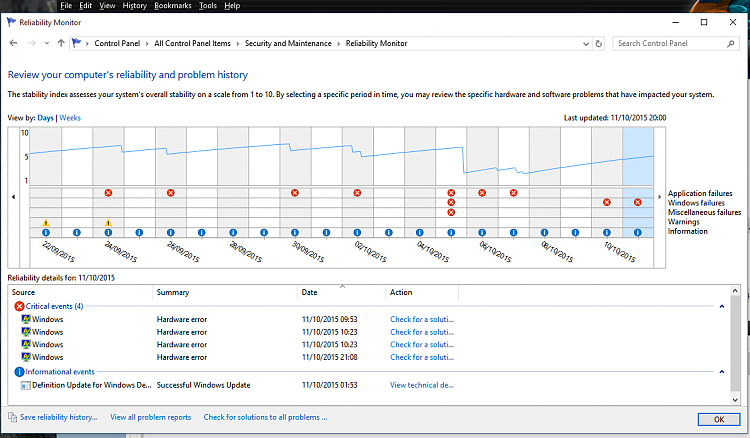750x438 pixels.
Task: Open View technical details for Definition Update
Action: click(422, 385)
